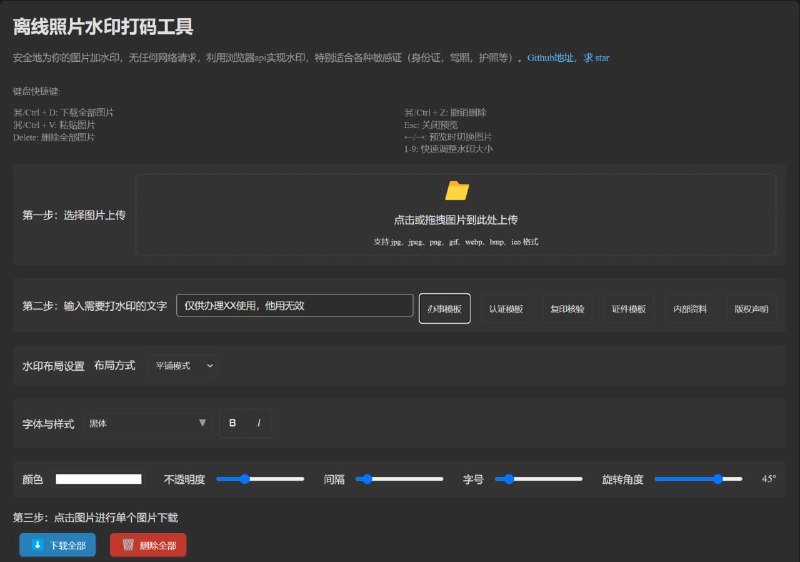Click the yellow folder upload icon
Screen dimensions: 800x562
point(457,191)
